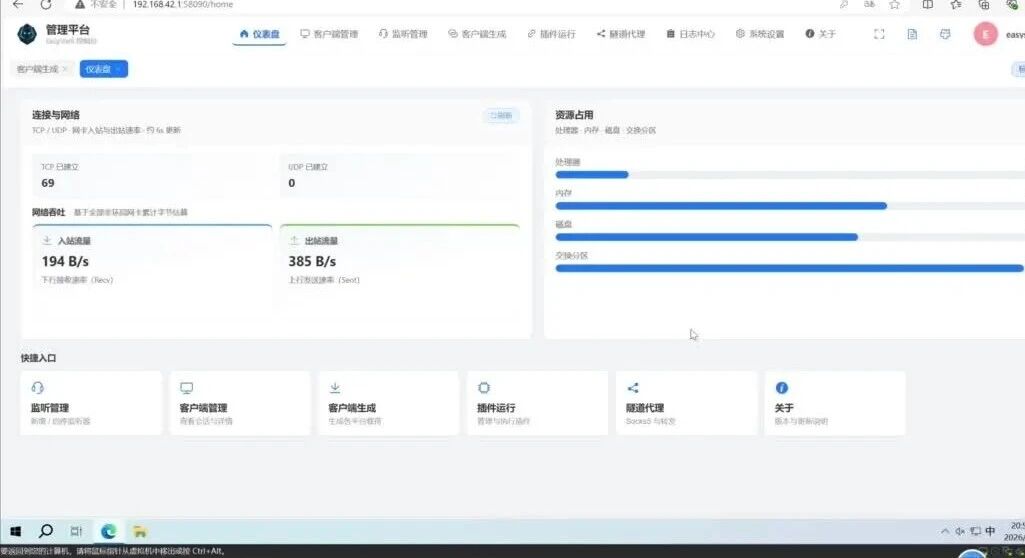Click the 交换分区 usage progress bar

click(790, 269)
